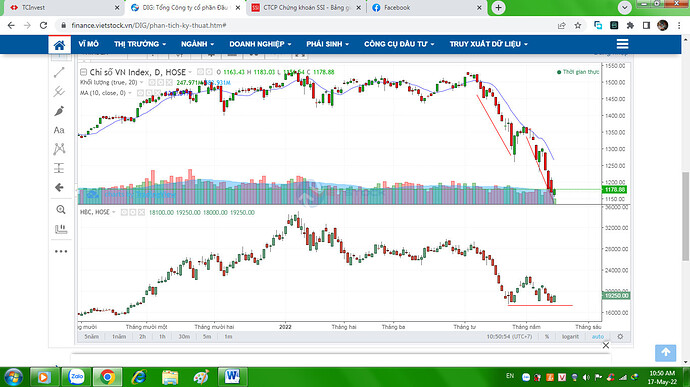Image resolution: width=690 pixels, height=387 pixels.
Task: Click the scroll-to-top arrow button
Action: click(x=665, y=352)
